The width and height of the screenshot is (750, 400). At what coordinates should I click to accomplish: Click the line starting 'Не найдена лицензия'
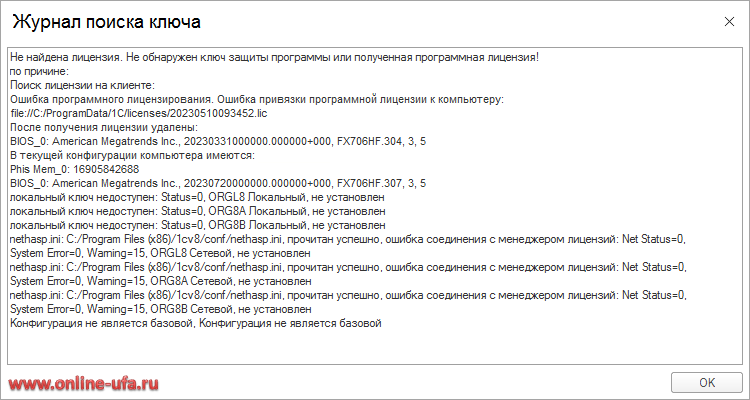point(274,58)
